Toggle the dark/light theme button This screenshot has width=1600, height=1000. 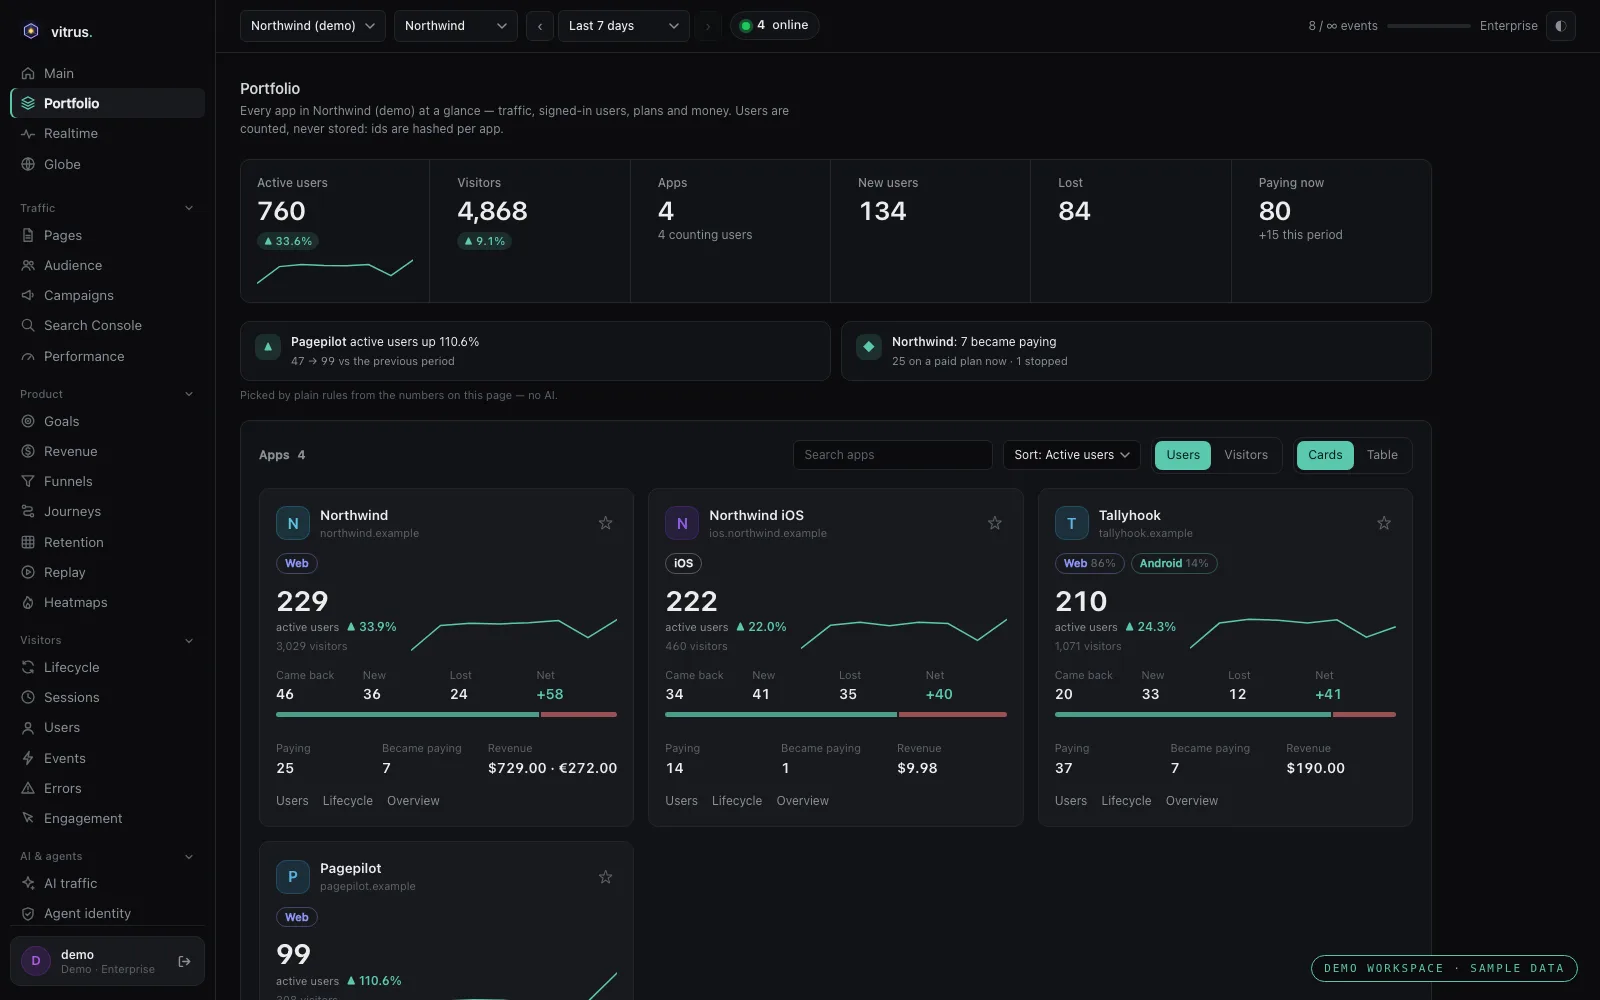tap(1560, 26)
